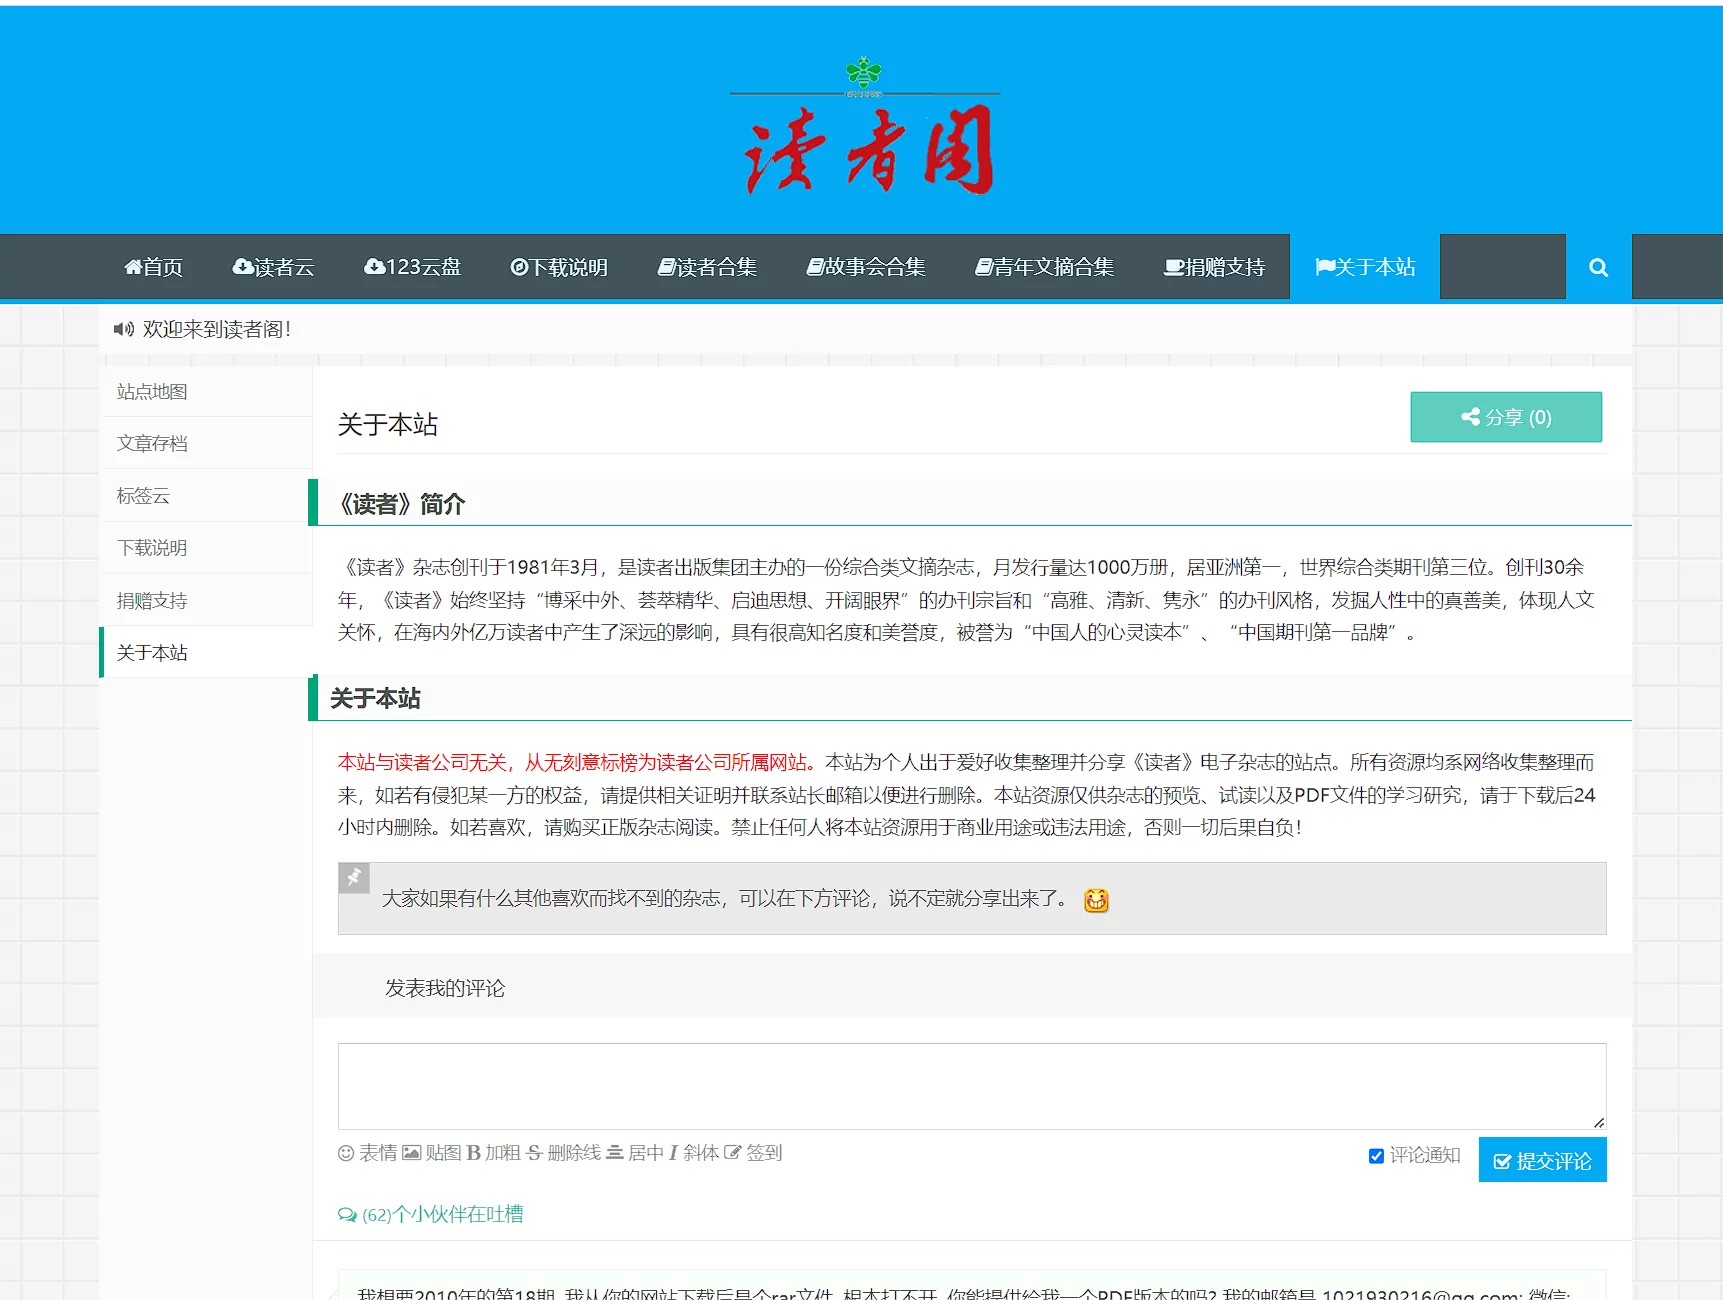
Task: Click the search magnifier icon in navbar
Action: 1598,267
